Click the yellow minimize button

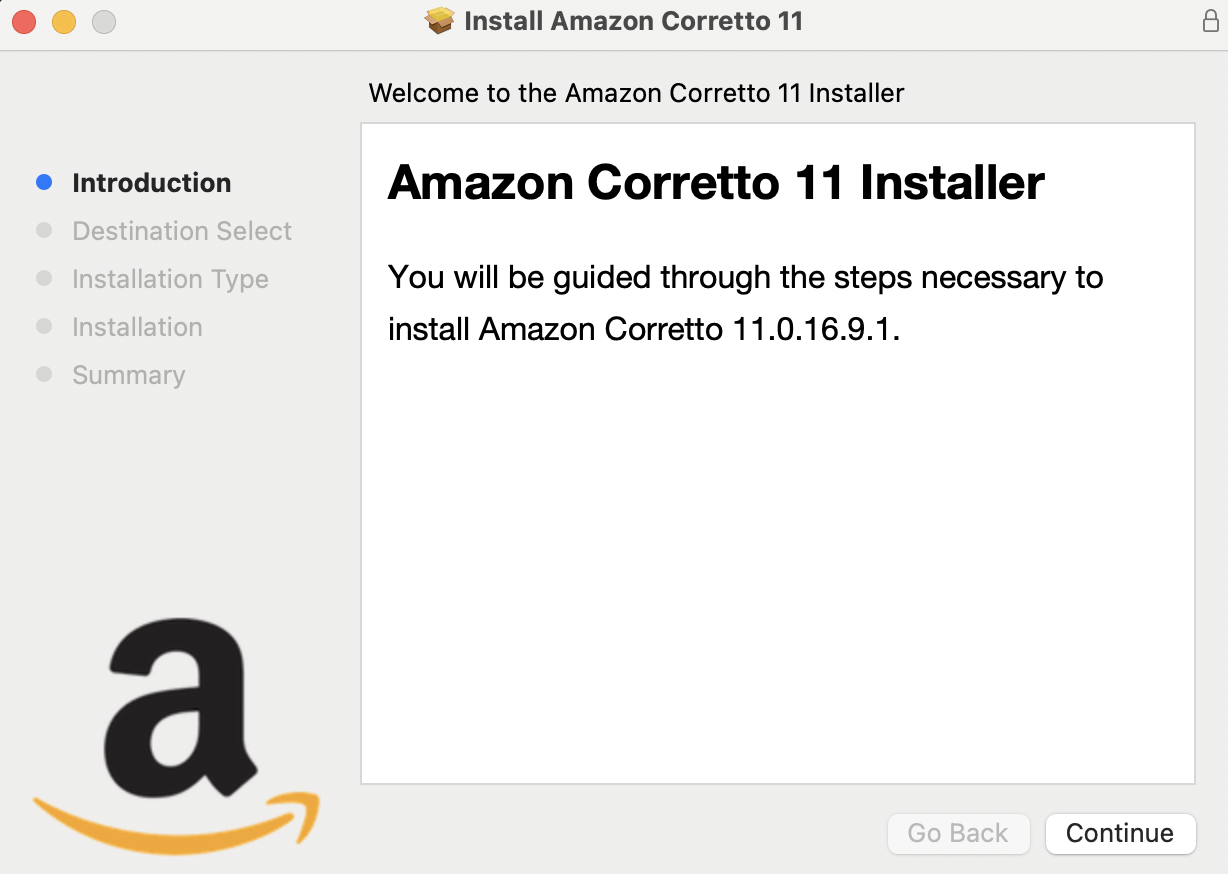pos(63,21)
